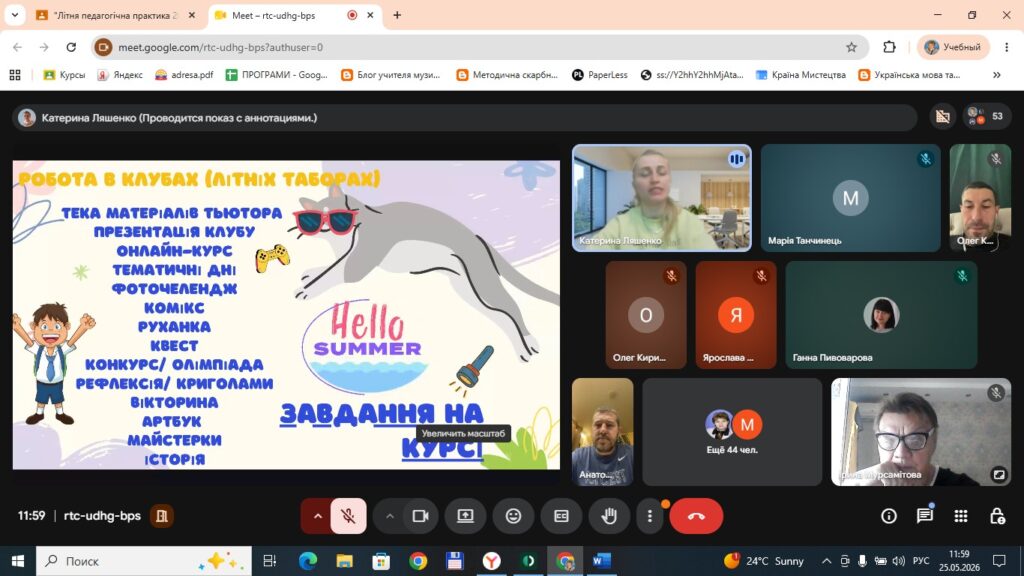Open the 'adresa.pdf' bookmark
Image resolution: width=1024 pixels, height=576 pixels.
[184, 75]
